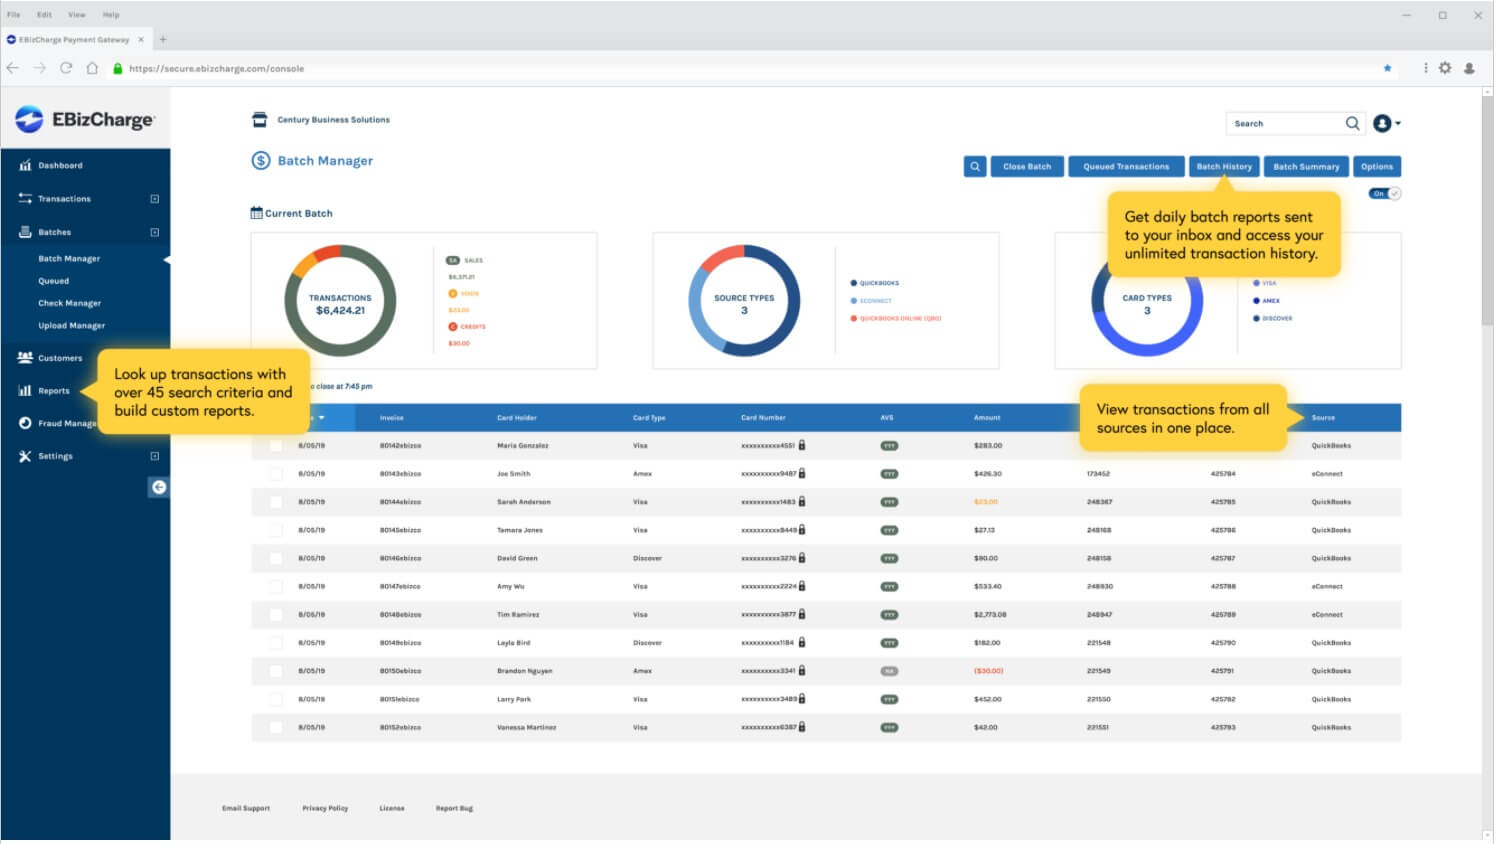Switch off the On toggle below Options

(1385, 193)
